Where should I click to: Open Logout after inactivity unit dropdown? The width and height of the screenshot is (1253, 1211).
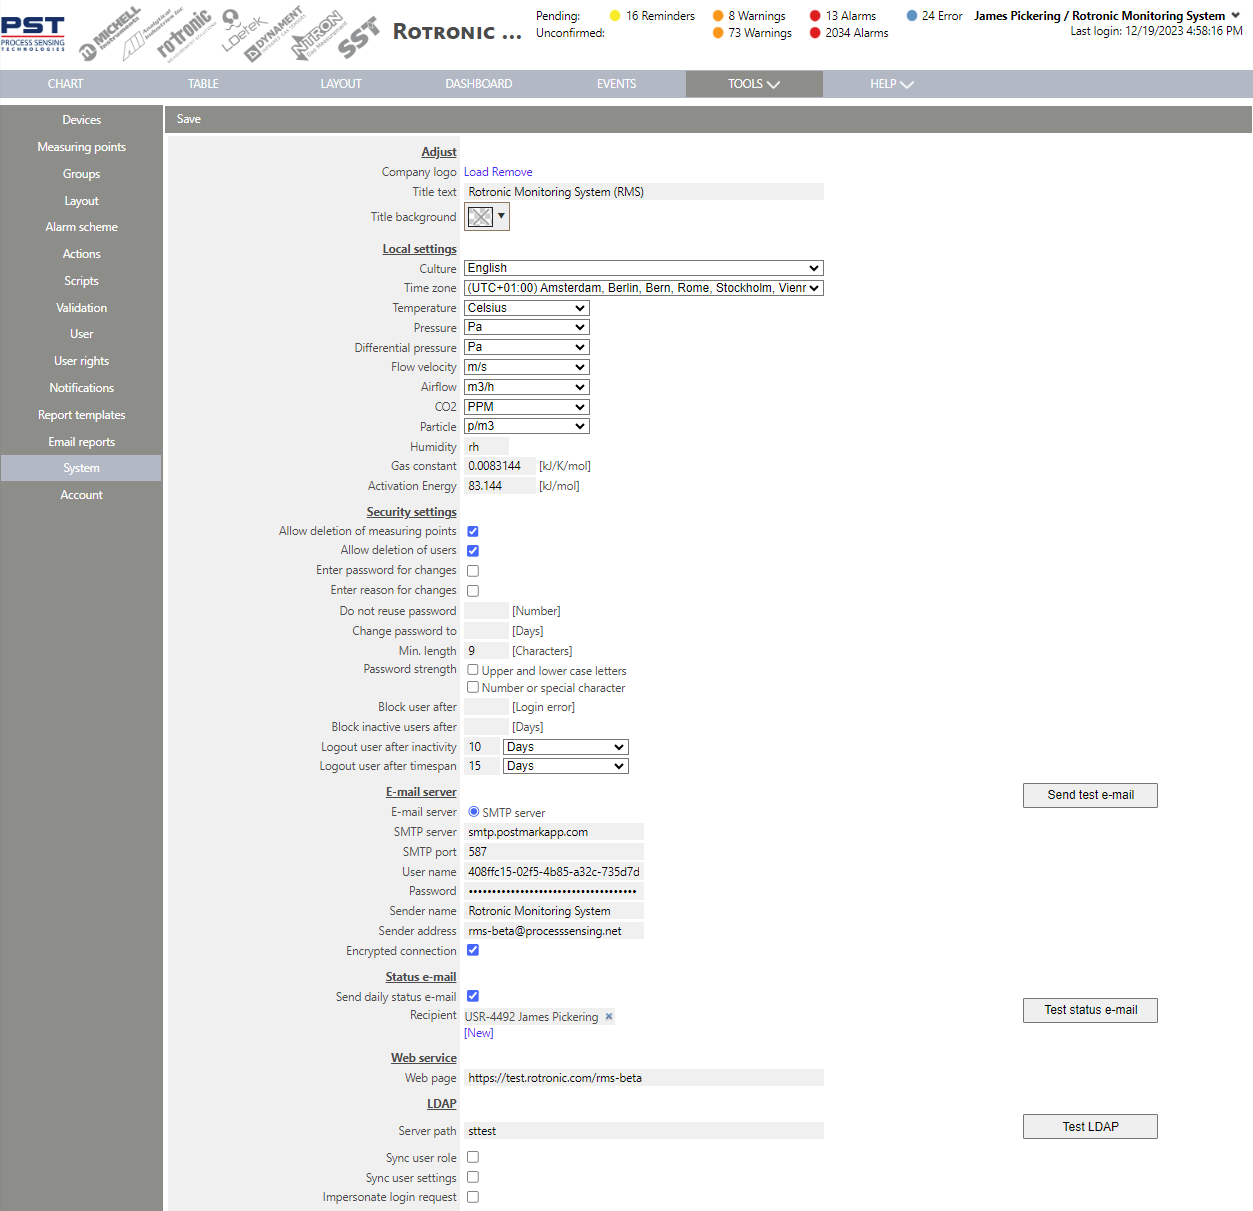[566, 747]
